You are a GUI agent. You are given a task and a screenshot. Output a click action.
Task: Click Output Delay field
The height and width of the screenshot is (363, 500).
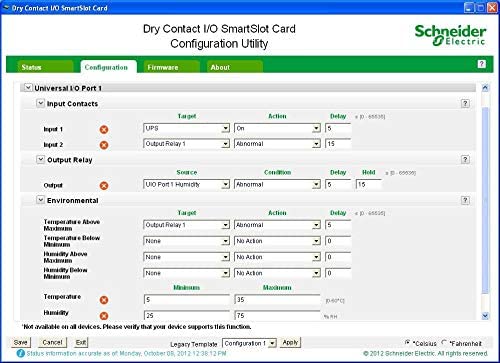[x=338, y=184]
